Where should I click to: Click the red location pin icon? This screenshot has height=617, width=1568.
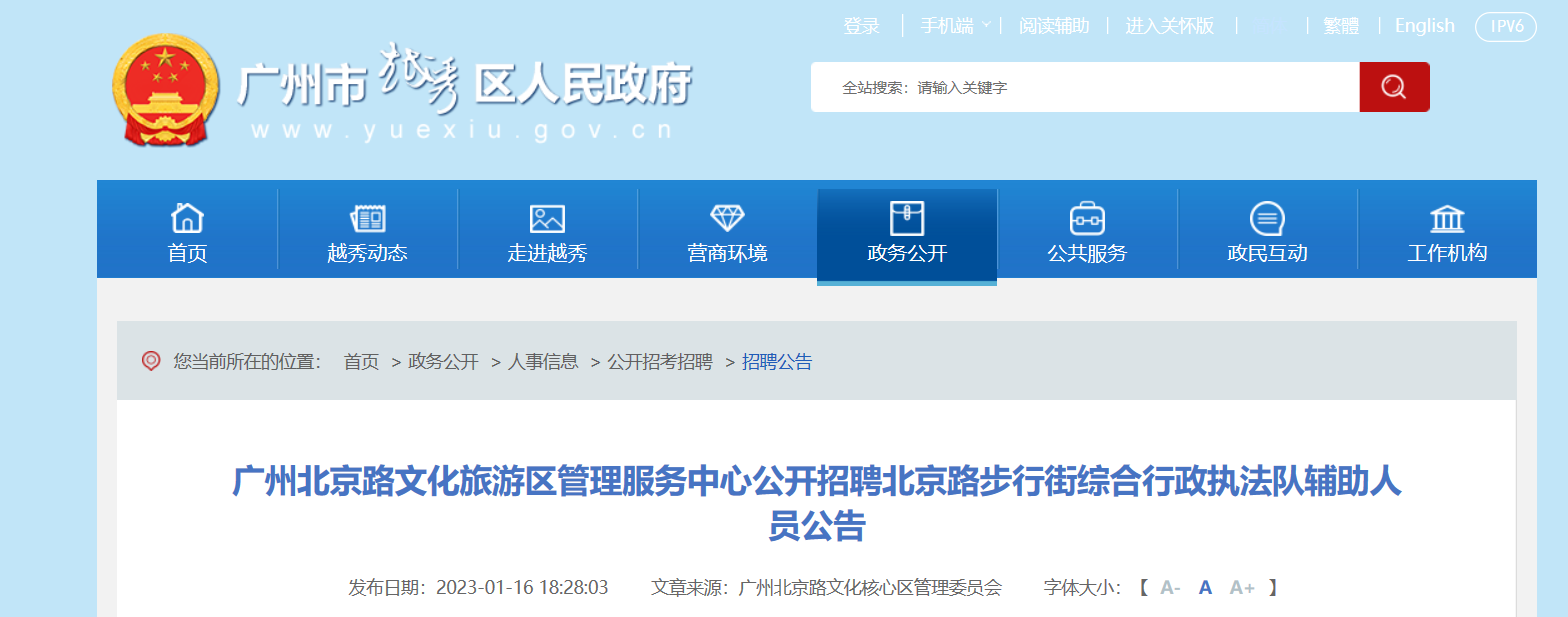pyautogui.click(x=151, y=361)
